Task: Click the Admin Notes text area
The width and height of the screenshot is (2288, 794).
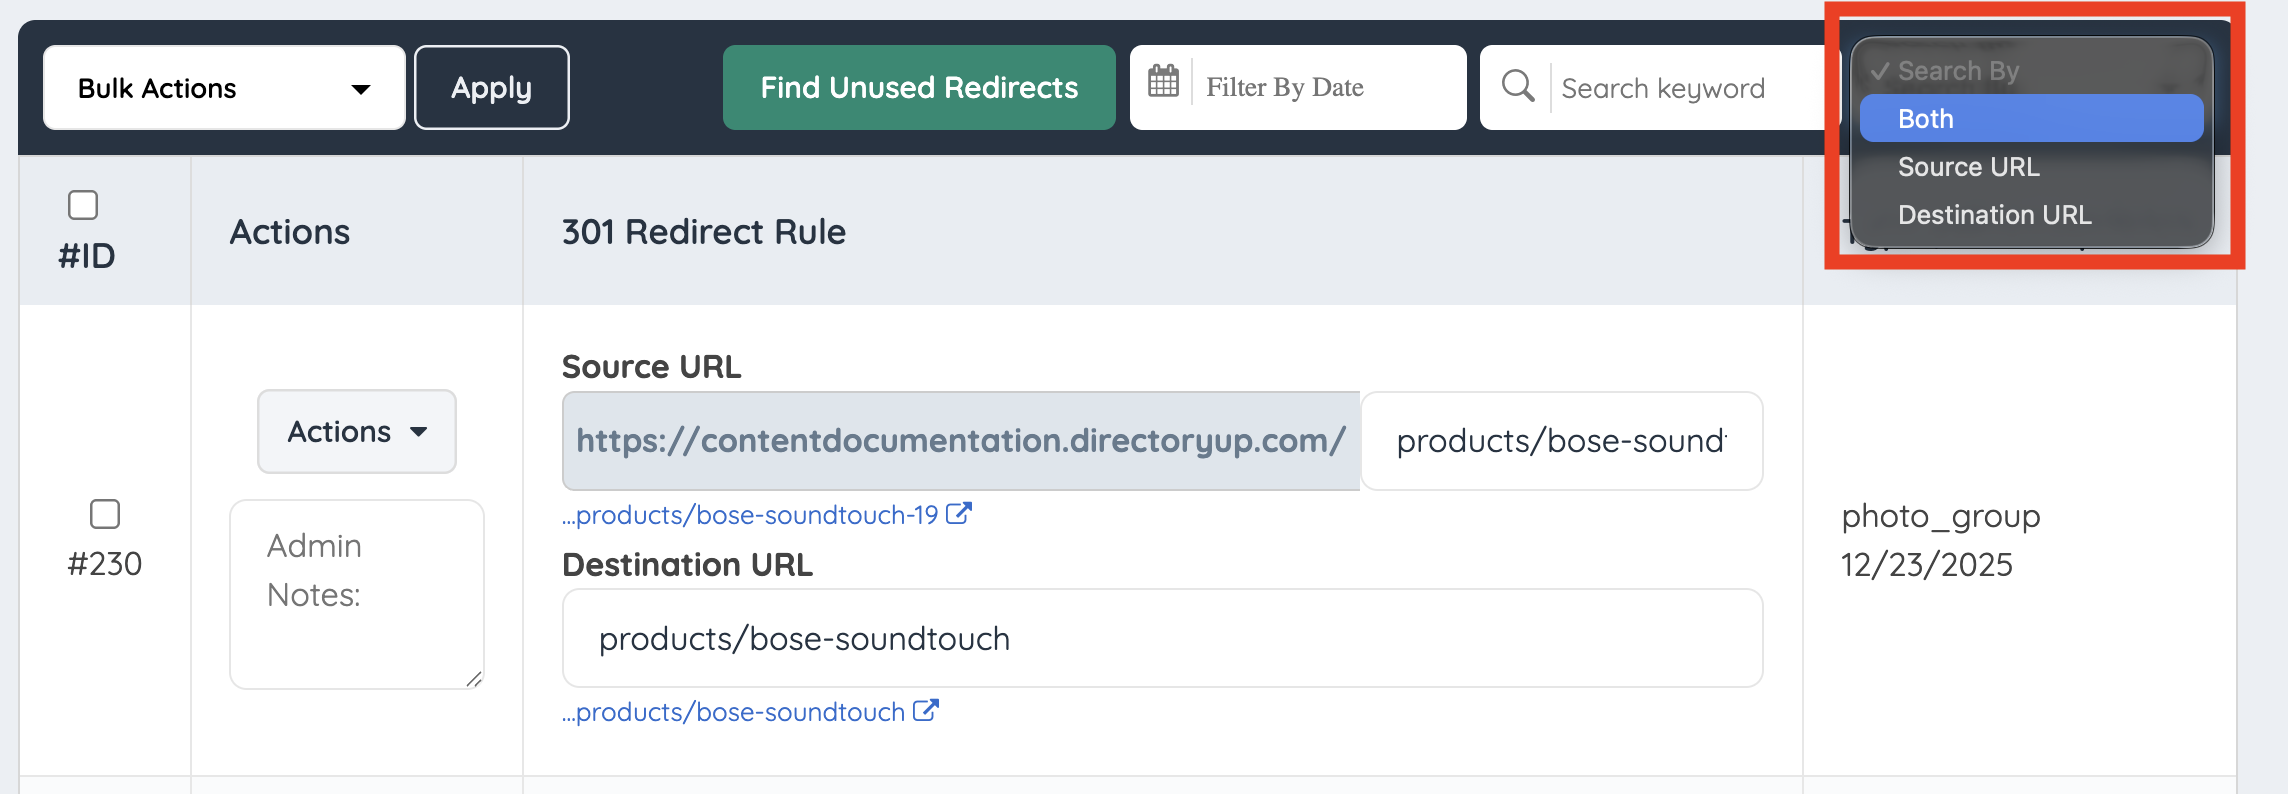Action: click(x=357, y=594)
